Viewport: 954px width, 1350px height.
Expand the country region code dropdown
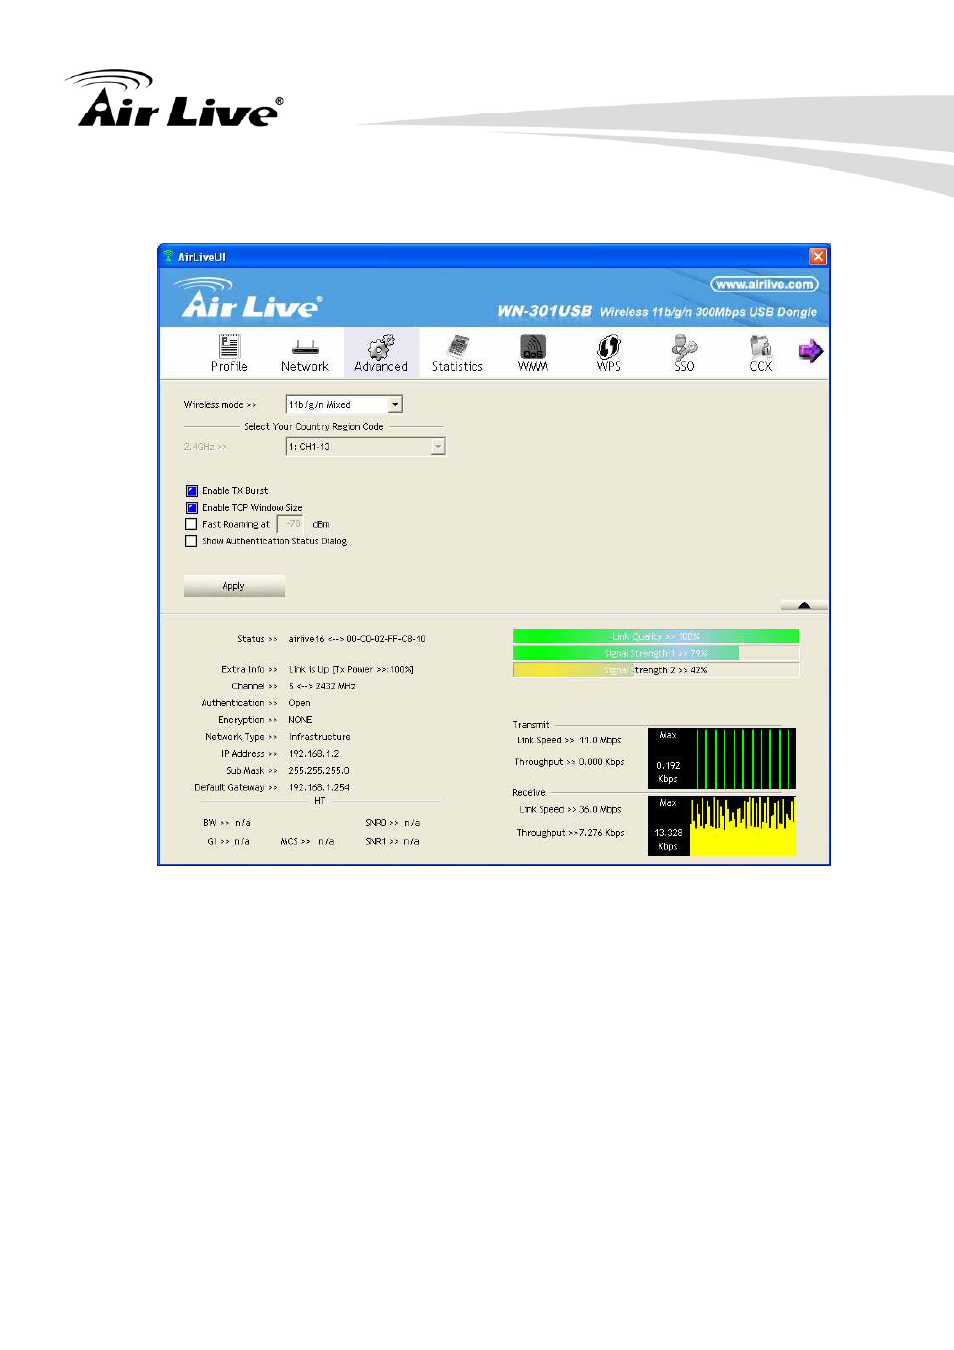point(438,447)
